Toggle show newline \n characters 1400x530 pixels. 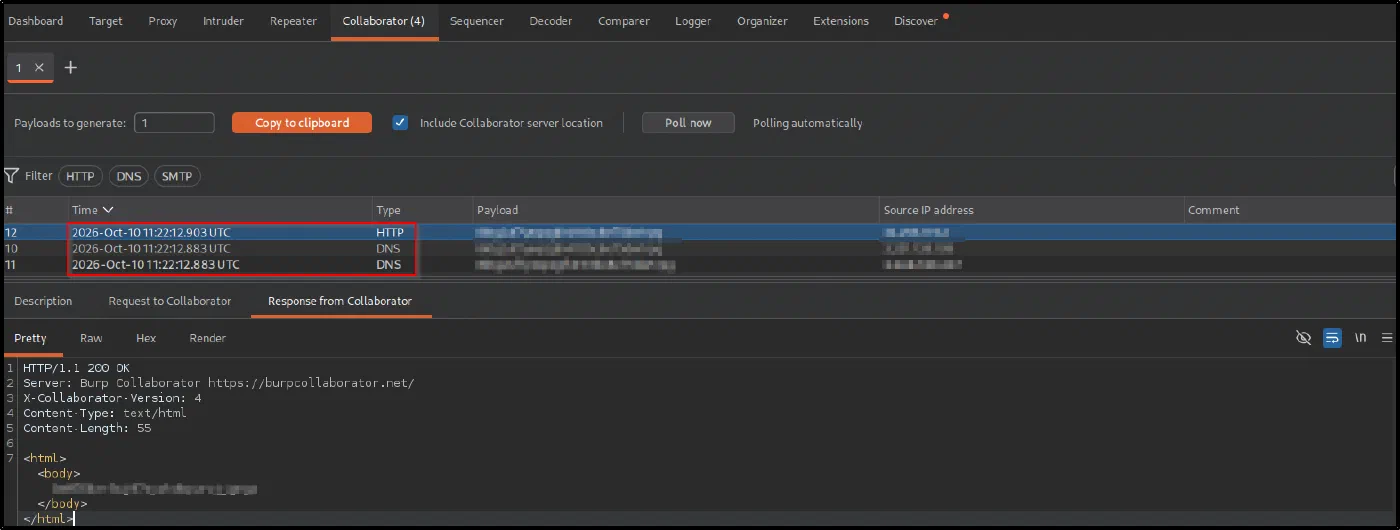(x=1361, y=338)
